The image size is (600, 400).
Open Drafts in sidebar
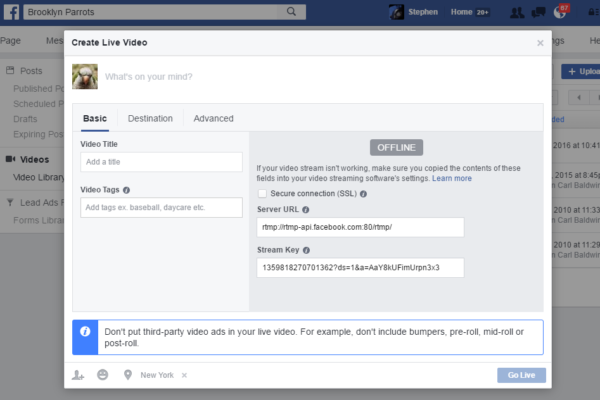click(25, 119)
